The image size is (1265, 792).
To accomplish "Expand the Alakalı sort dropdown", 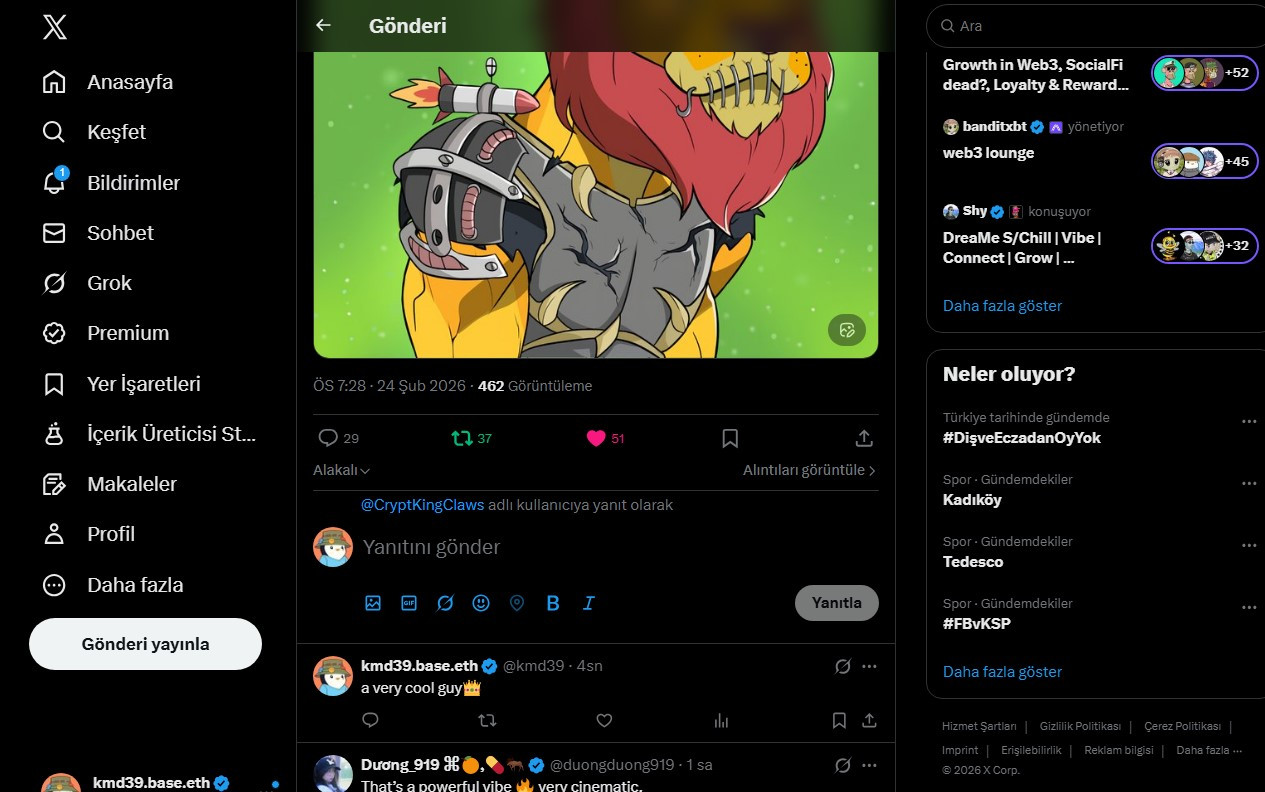I will 342,470.
